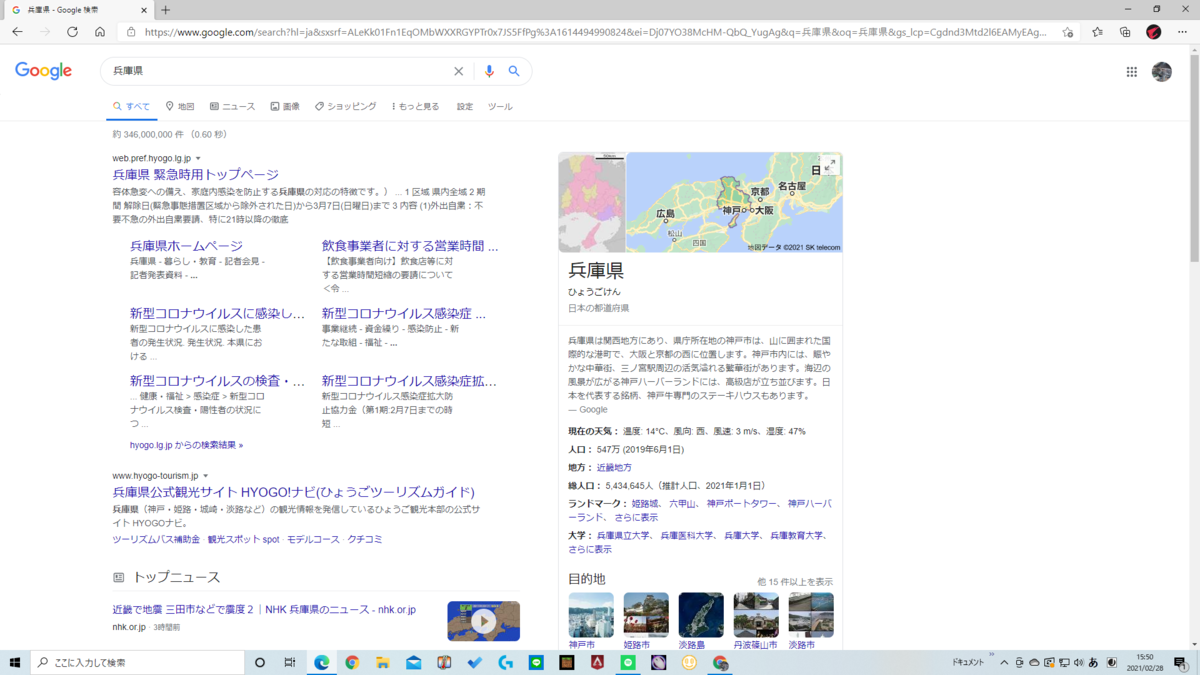
Task: Open ツーリズムバス補助金 link
Action: point(156,539)
